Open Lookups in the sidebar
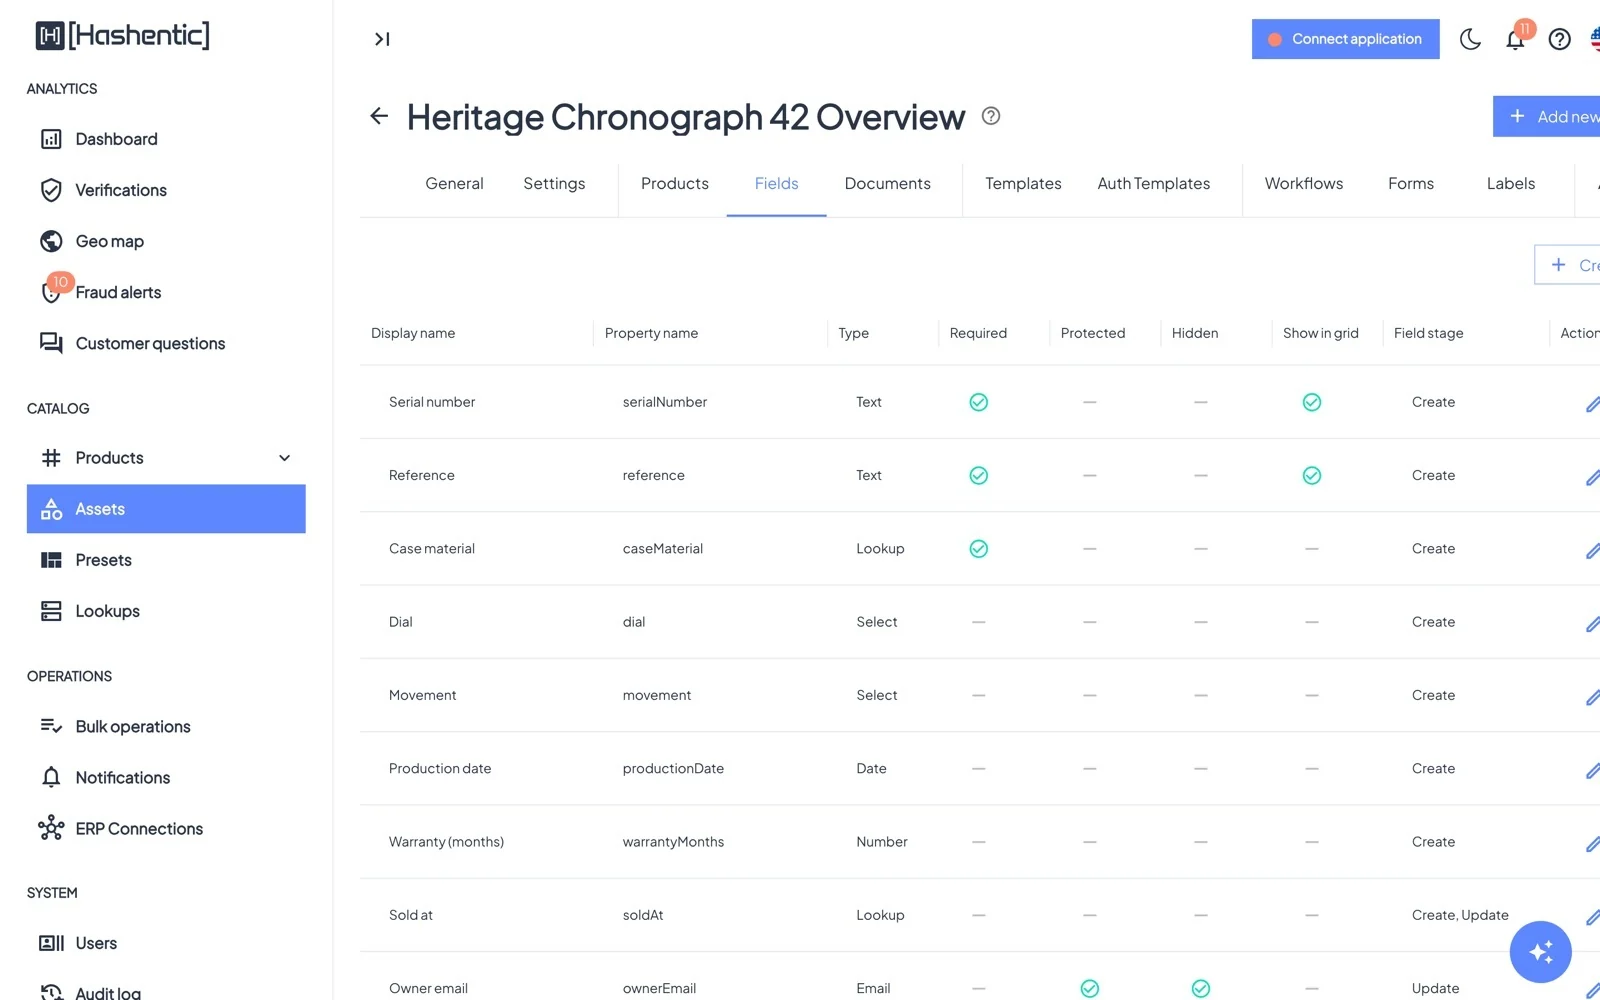 166,611
